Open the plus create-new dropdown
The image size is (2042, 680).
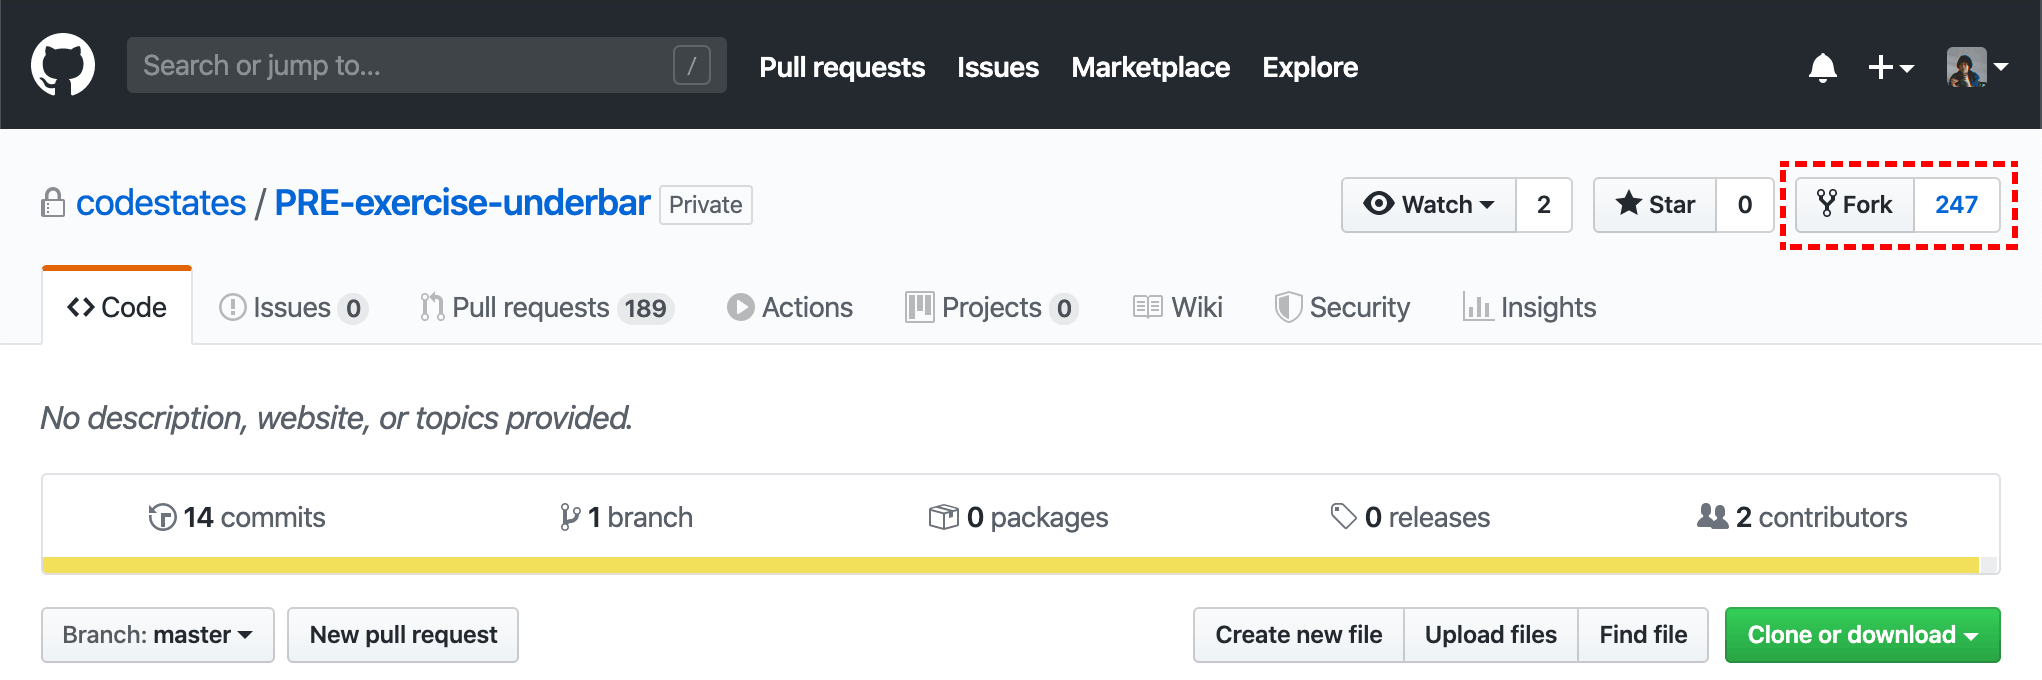tap(1890, 67)
